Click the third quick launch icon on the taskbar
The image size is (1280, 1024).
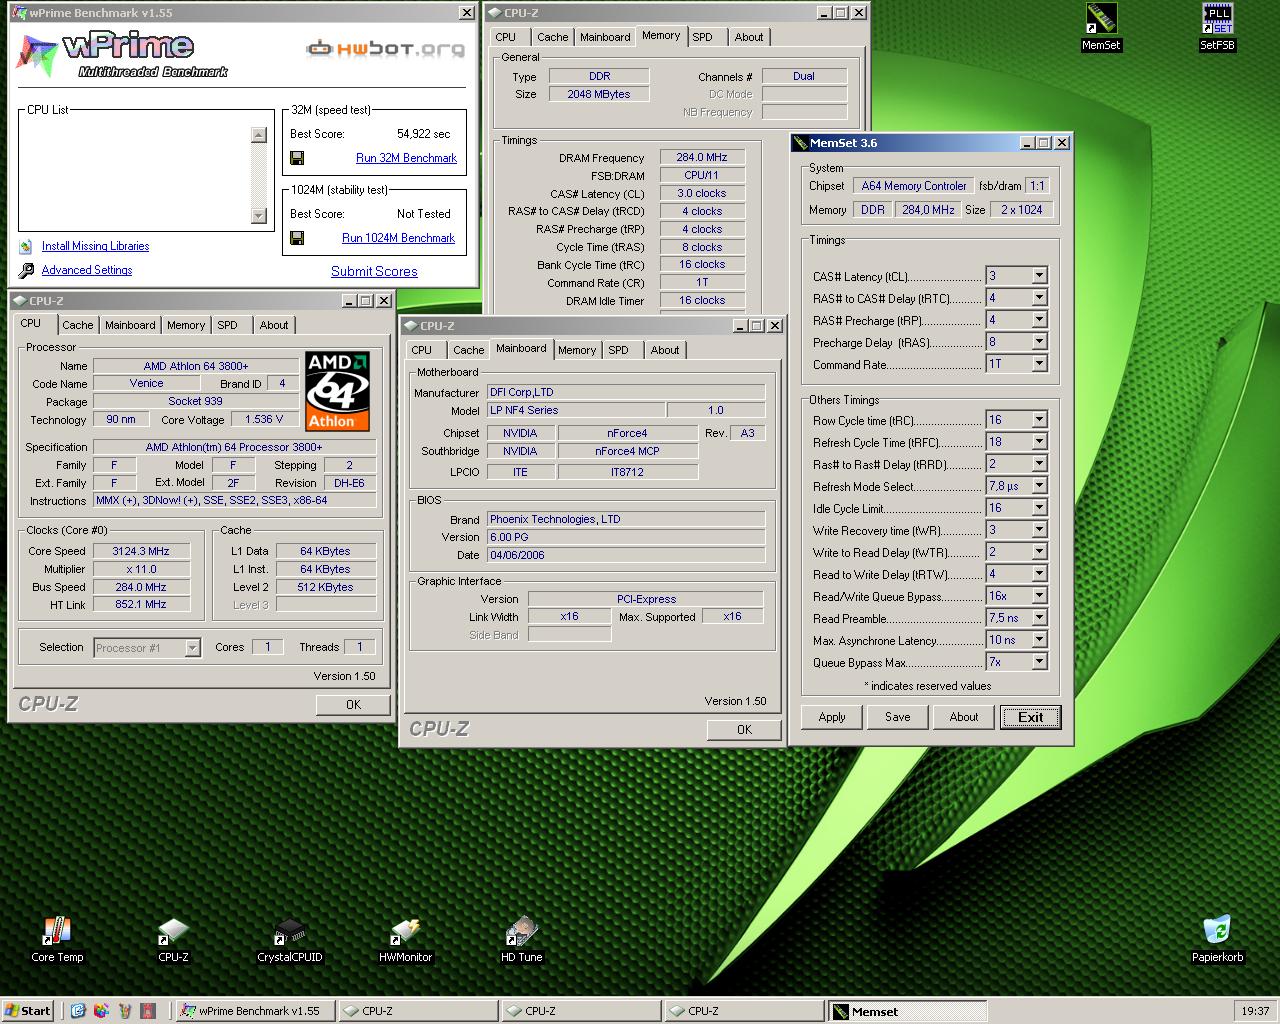pos(125,1011)
